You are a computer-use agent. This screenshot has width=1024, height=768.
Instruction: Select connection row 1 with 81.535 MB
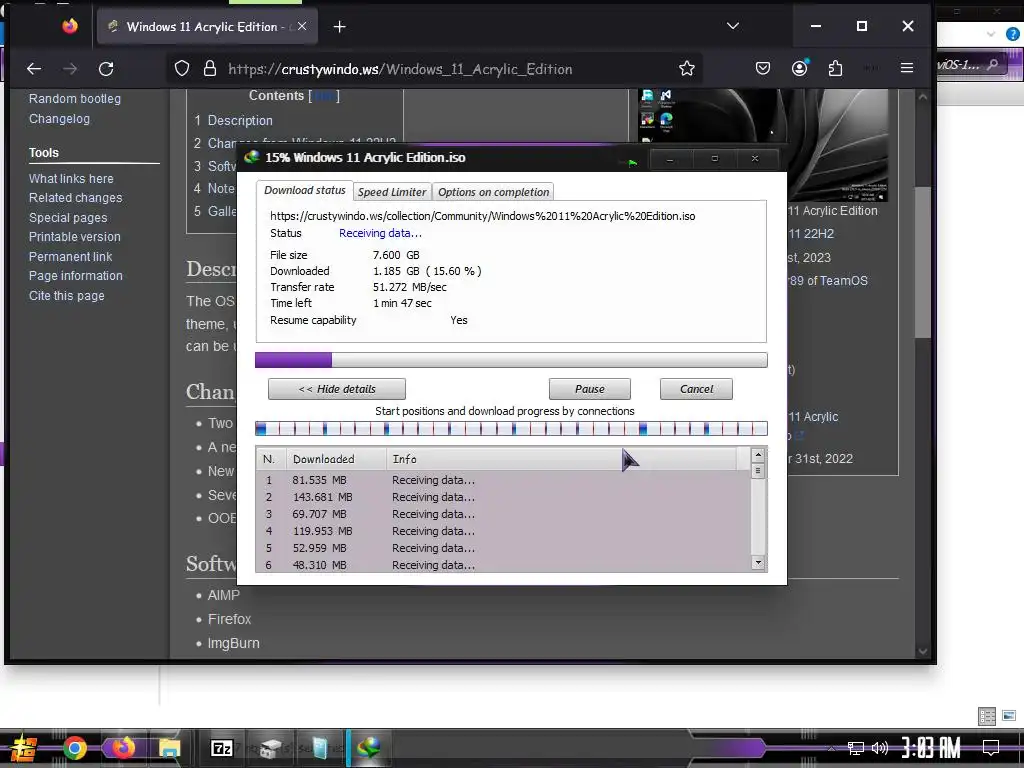click(x=504, y=480)
